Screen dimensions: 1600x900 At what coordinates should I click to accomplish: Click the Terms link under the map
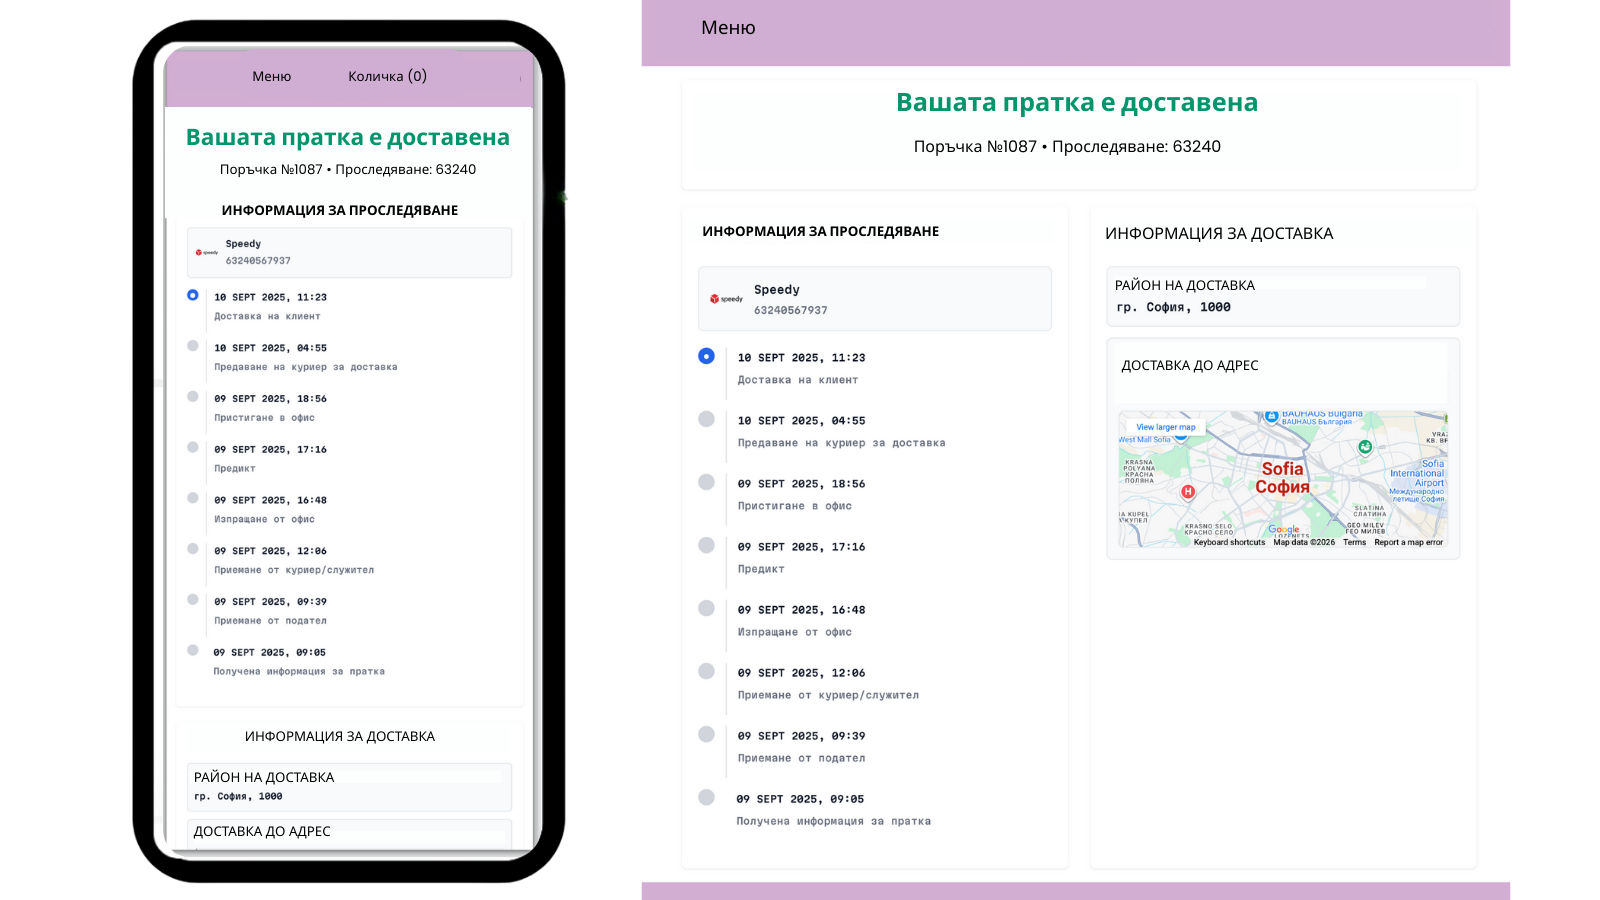pos(1355,542)
